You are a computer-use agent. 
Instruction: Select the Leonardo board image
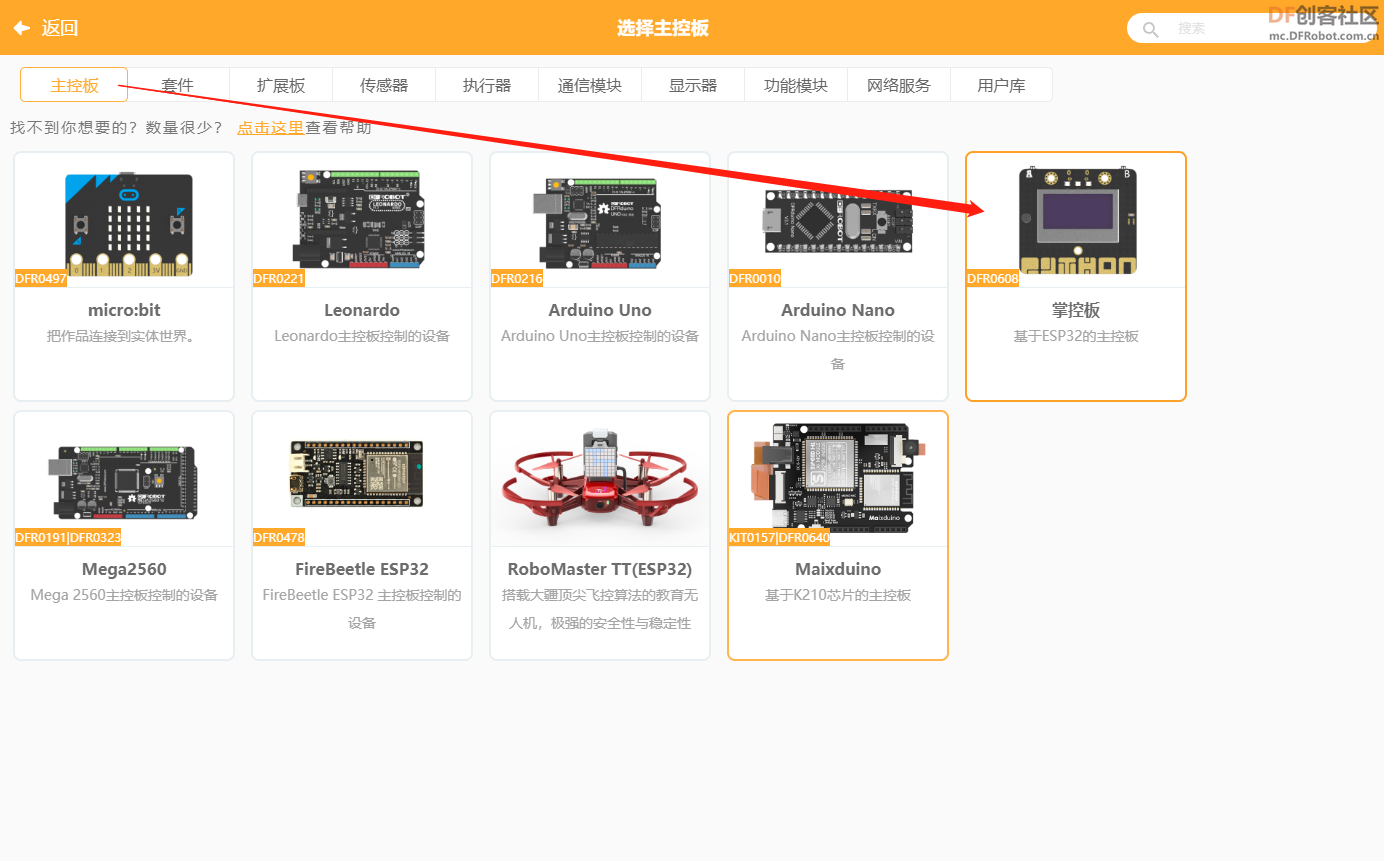tap(362, 219)
